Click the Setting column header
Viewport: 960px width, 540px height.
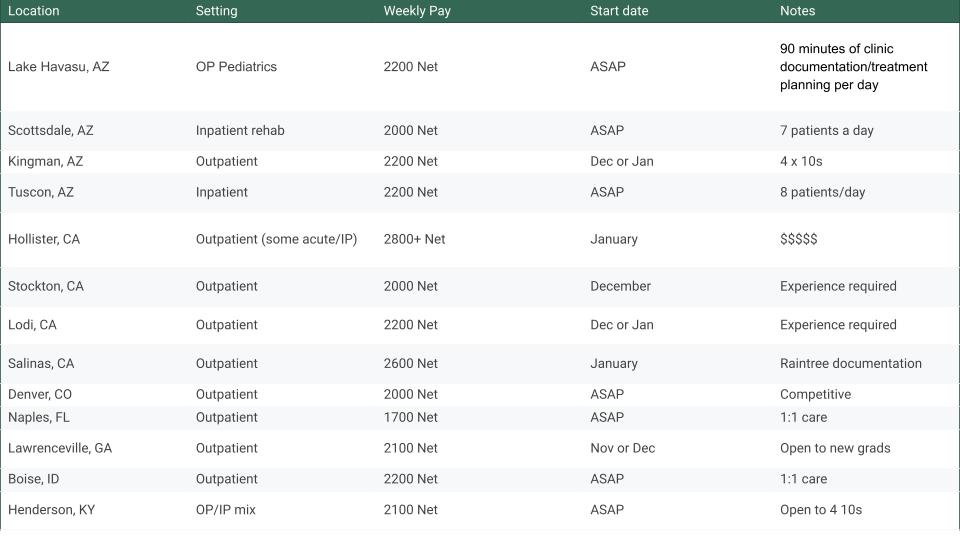[x=217, y=11]
